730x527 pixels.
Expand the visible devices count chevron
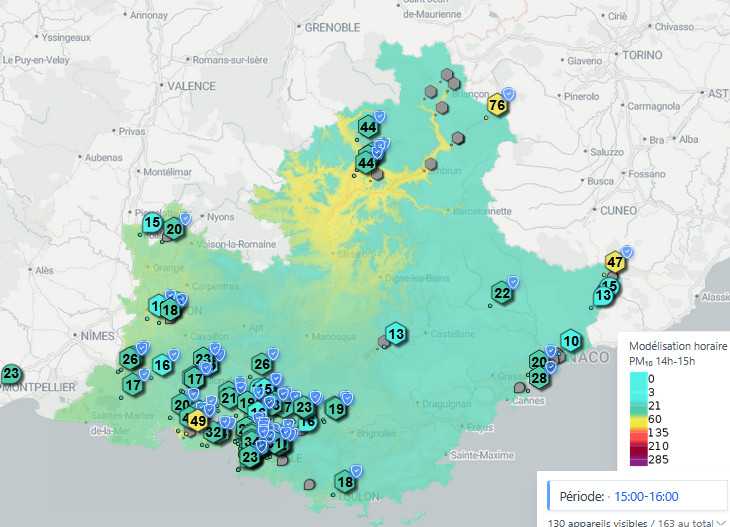[721, 522]
